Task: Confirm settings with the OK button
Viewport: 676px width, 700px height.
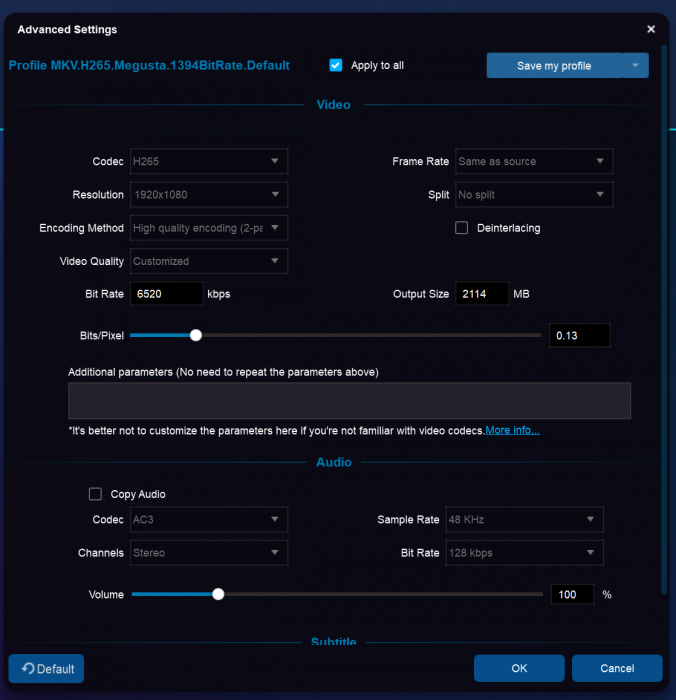Action: click(519, 668)
